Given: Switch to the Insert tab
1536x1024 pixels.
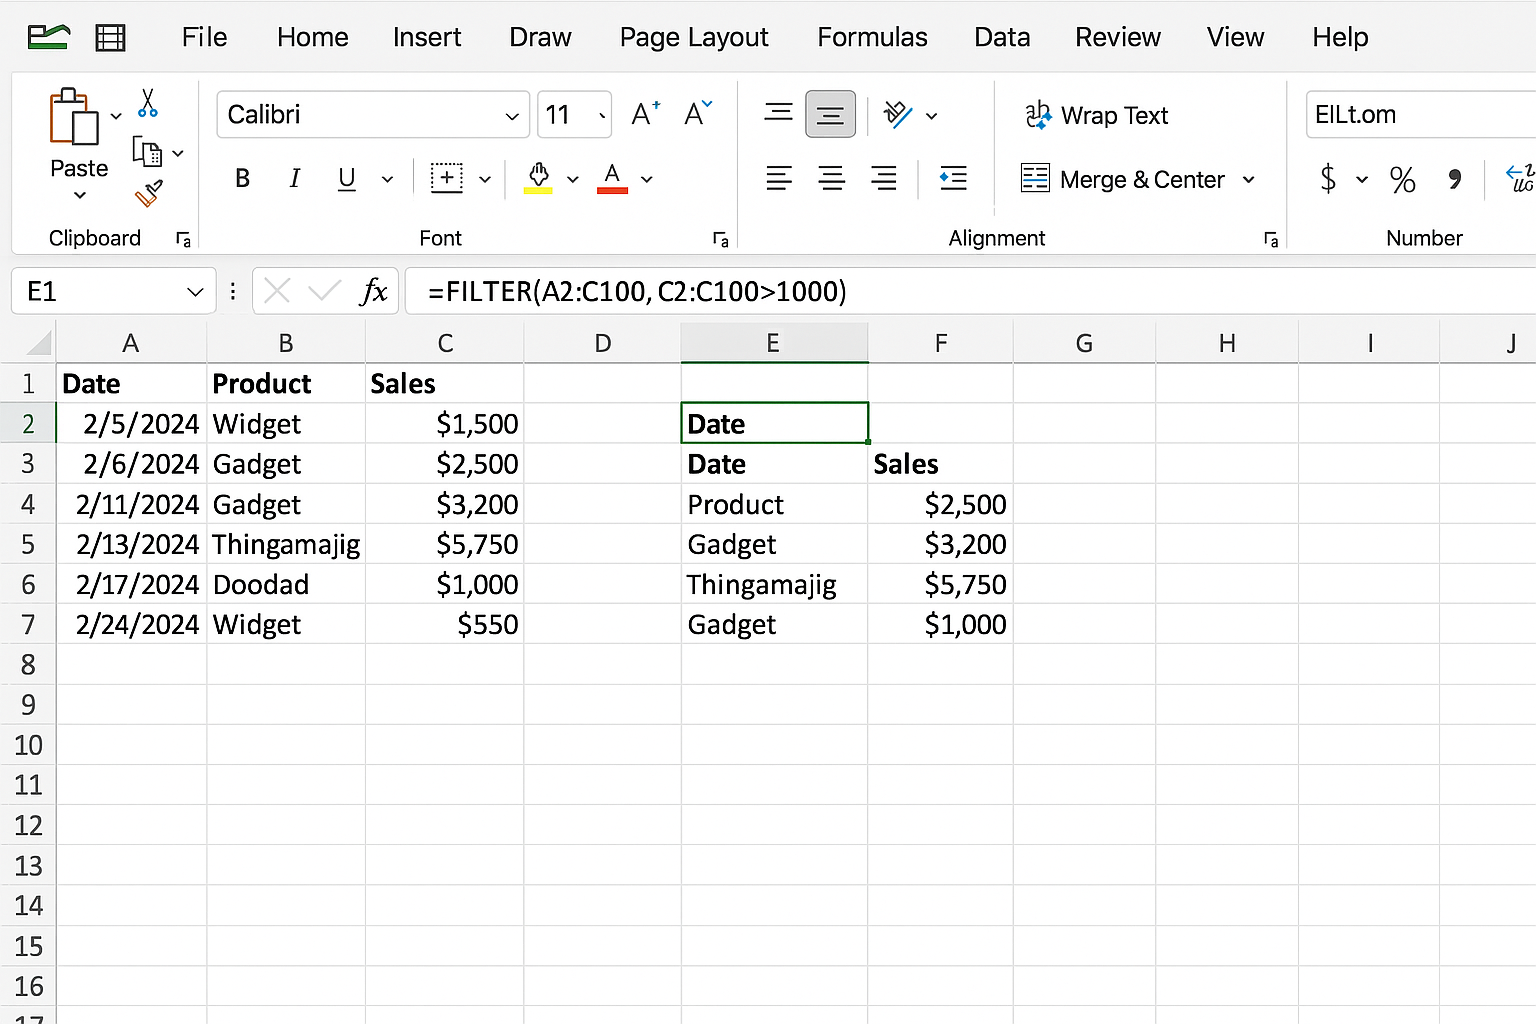Looking at the screenshot, I should tap(427, 37).
